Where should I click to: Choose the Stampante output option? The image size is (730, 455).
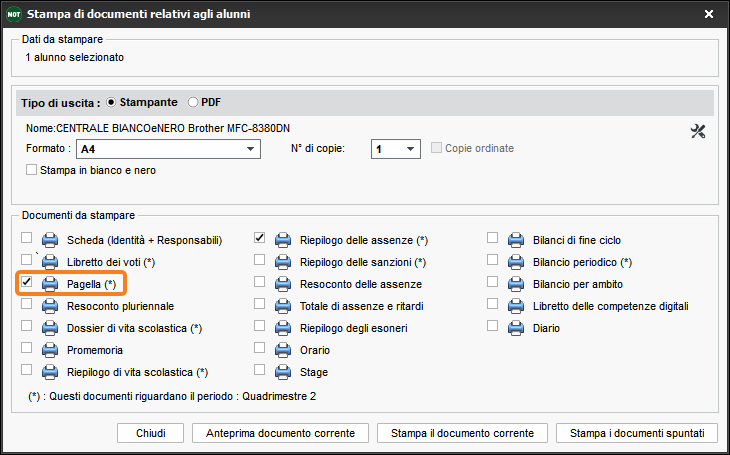111,102
